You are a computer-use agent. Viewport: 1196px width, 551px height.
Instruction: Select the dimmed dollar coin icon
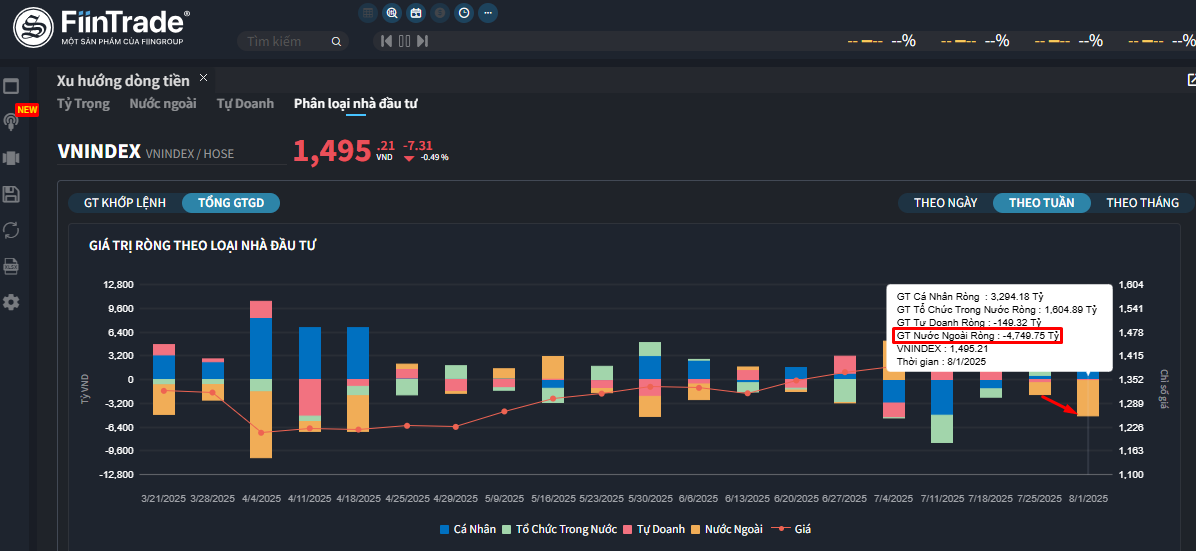439,12
